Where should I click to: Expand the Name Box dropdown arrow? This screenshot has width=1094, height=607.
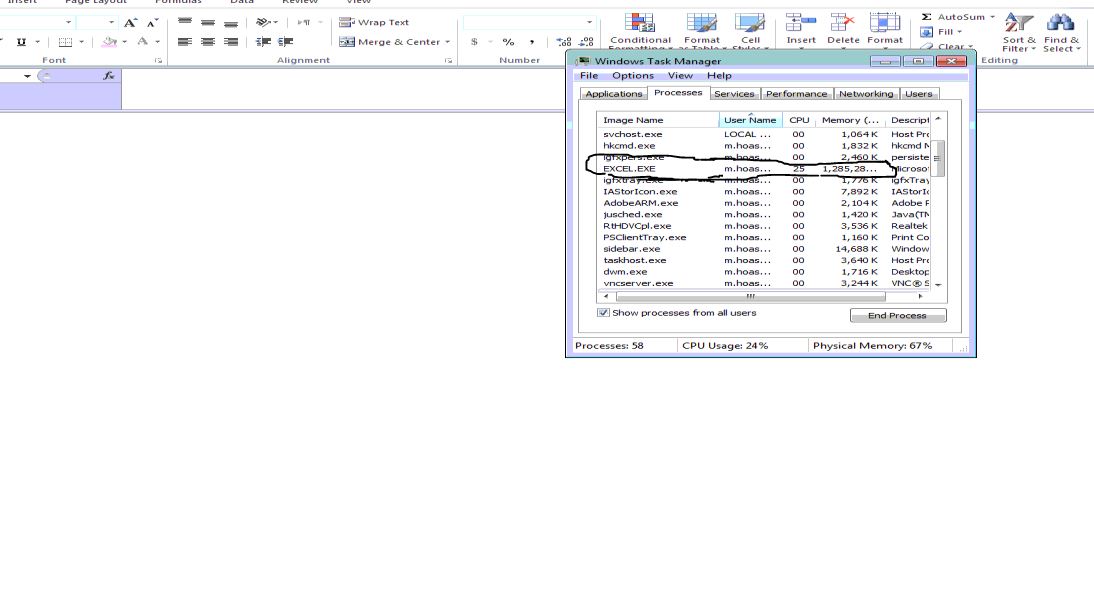(x=27, y=75)
